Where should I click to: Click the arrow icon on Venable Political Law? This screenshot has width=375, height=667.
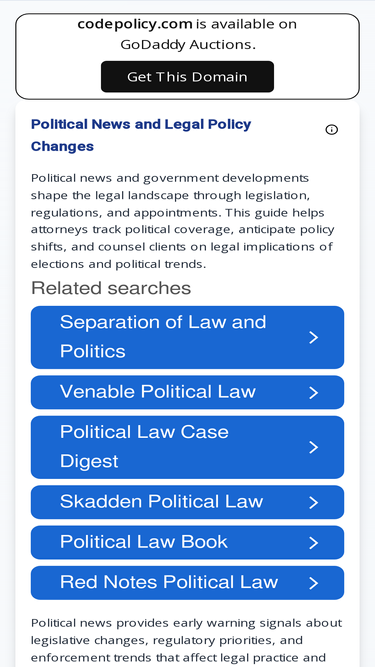[313, 393]
